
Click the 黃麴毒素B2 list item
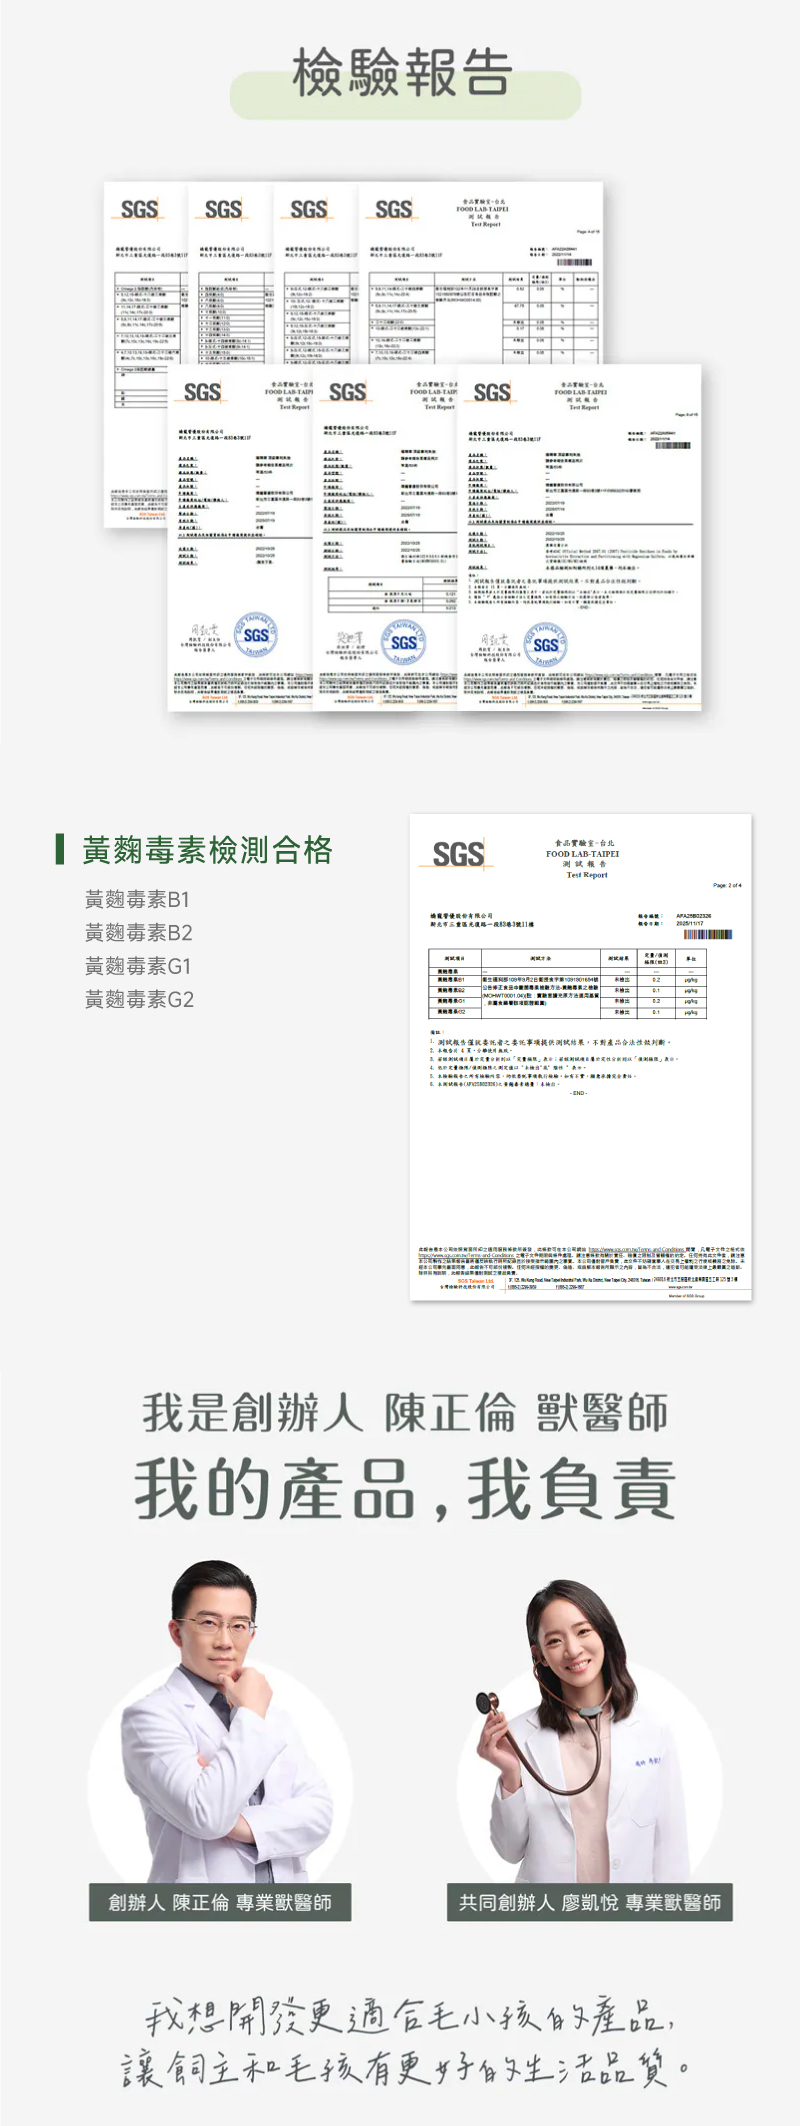[x=139, y=932]
